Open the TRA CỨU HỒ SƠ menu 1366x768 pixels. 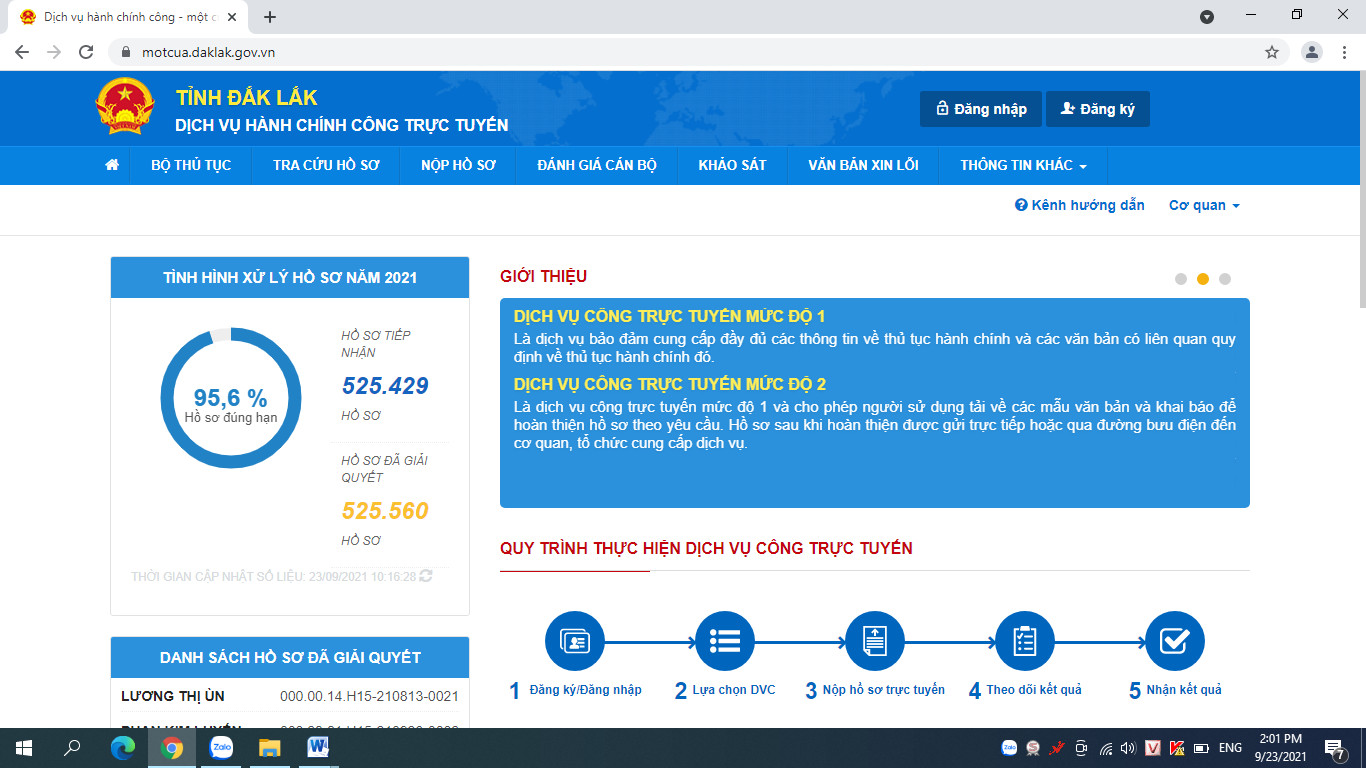(326, 165)
